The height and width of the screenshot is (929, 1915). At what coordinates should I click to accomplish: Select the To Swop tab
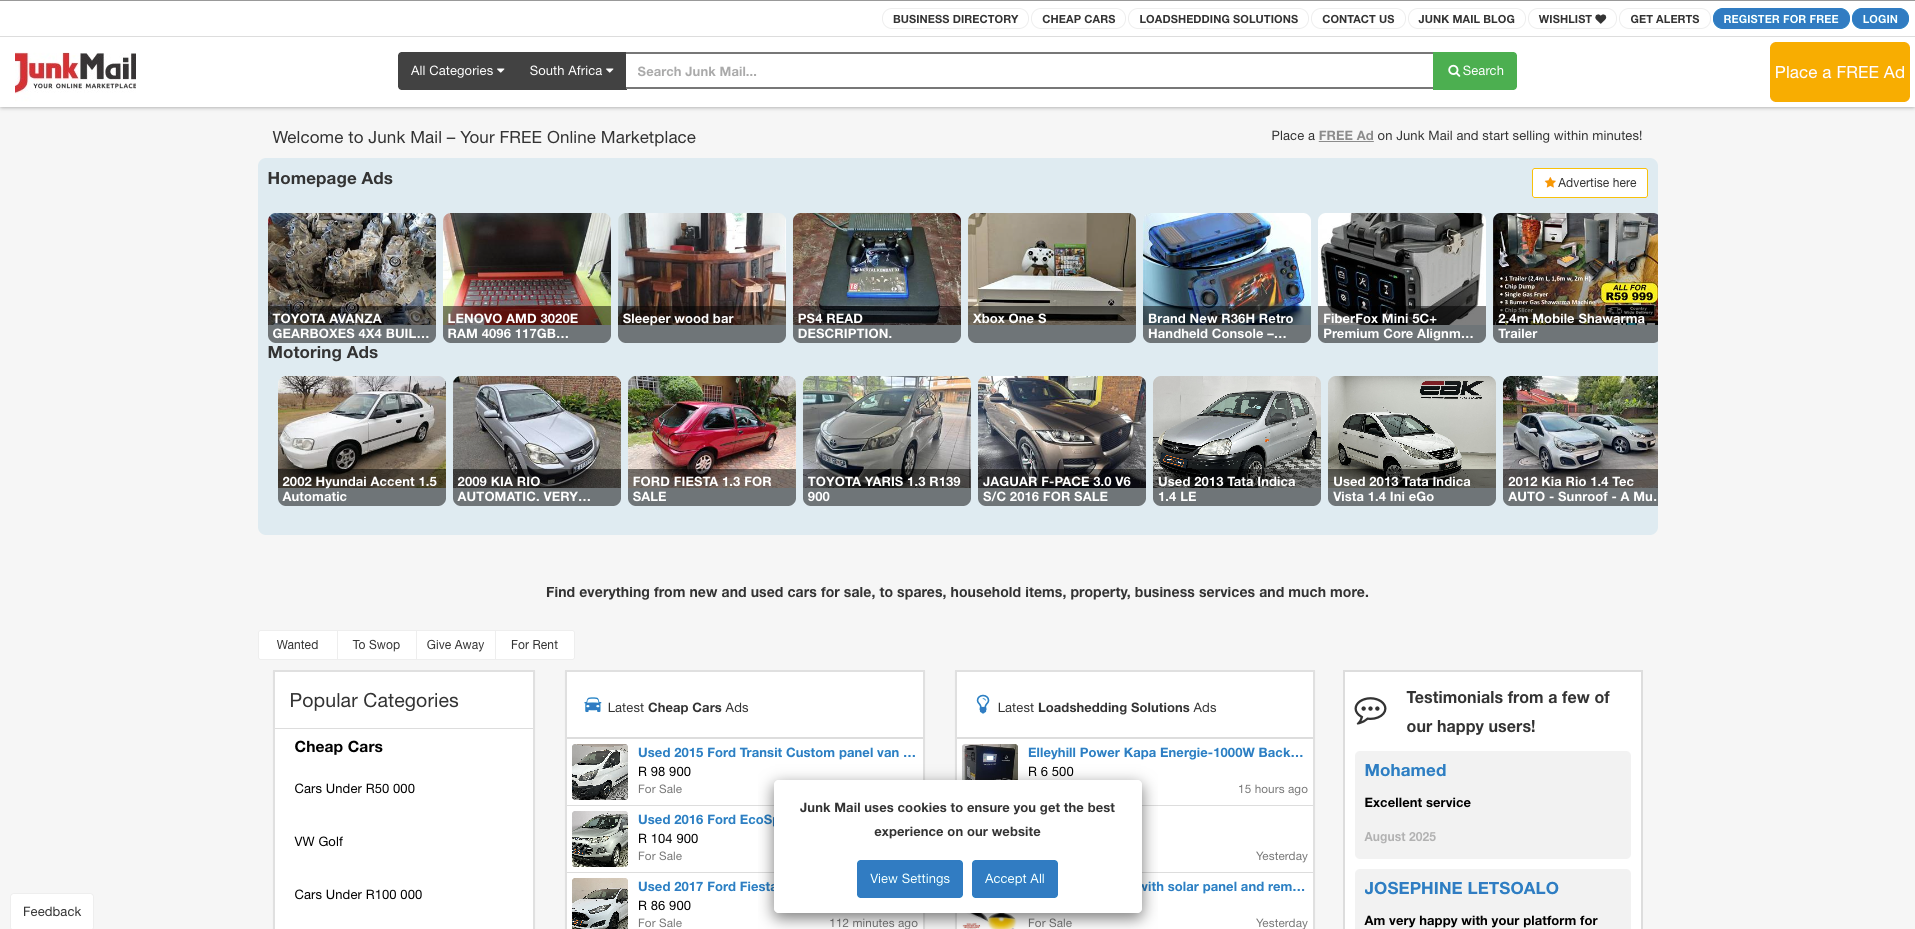pos(376,645)
